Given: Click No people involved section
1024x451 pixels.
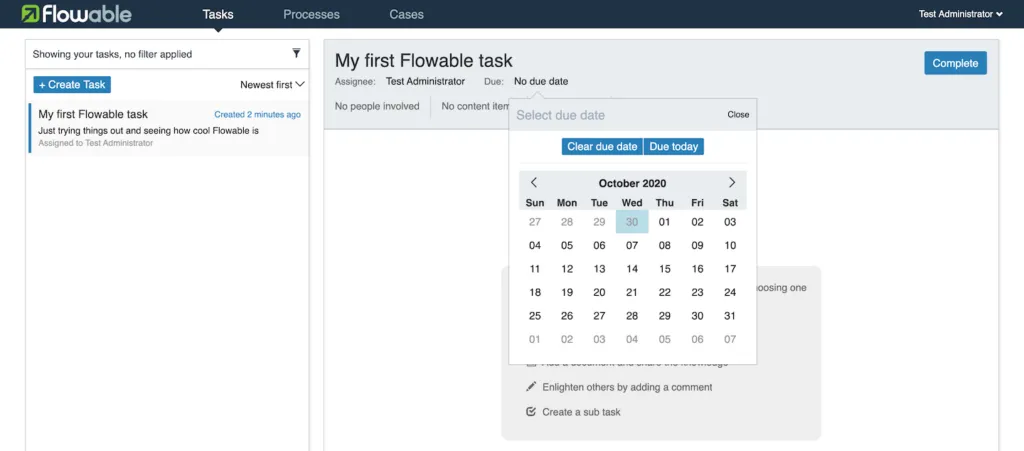Looking at the screenshot, I should 377,106.
